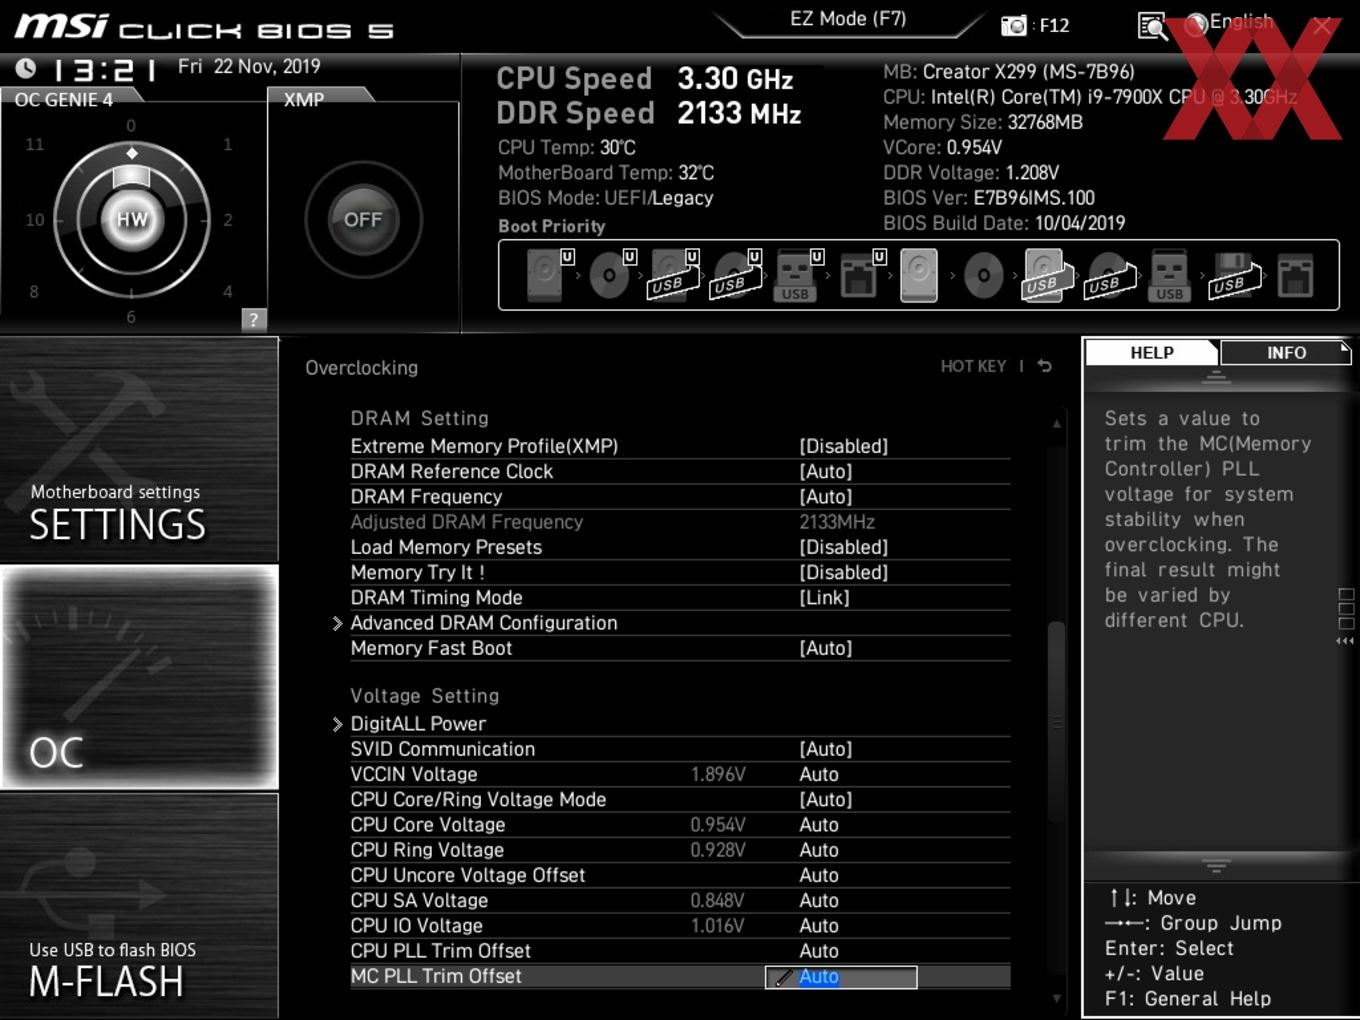Select the UEFI USB key boot icon

pyautogui.click(x=798, y=275)
